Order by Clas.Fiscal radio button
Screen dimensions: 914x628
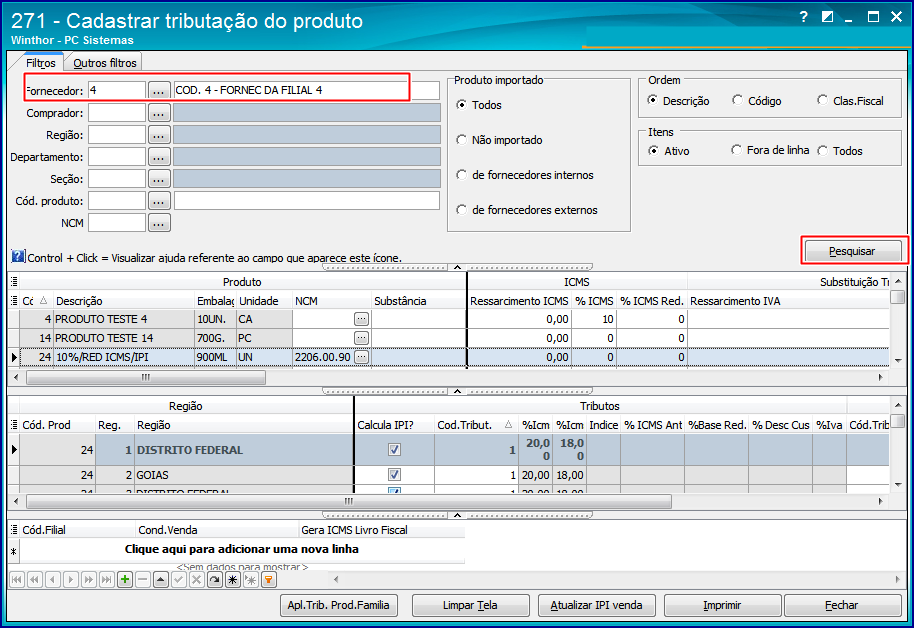click(822, 100)
